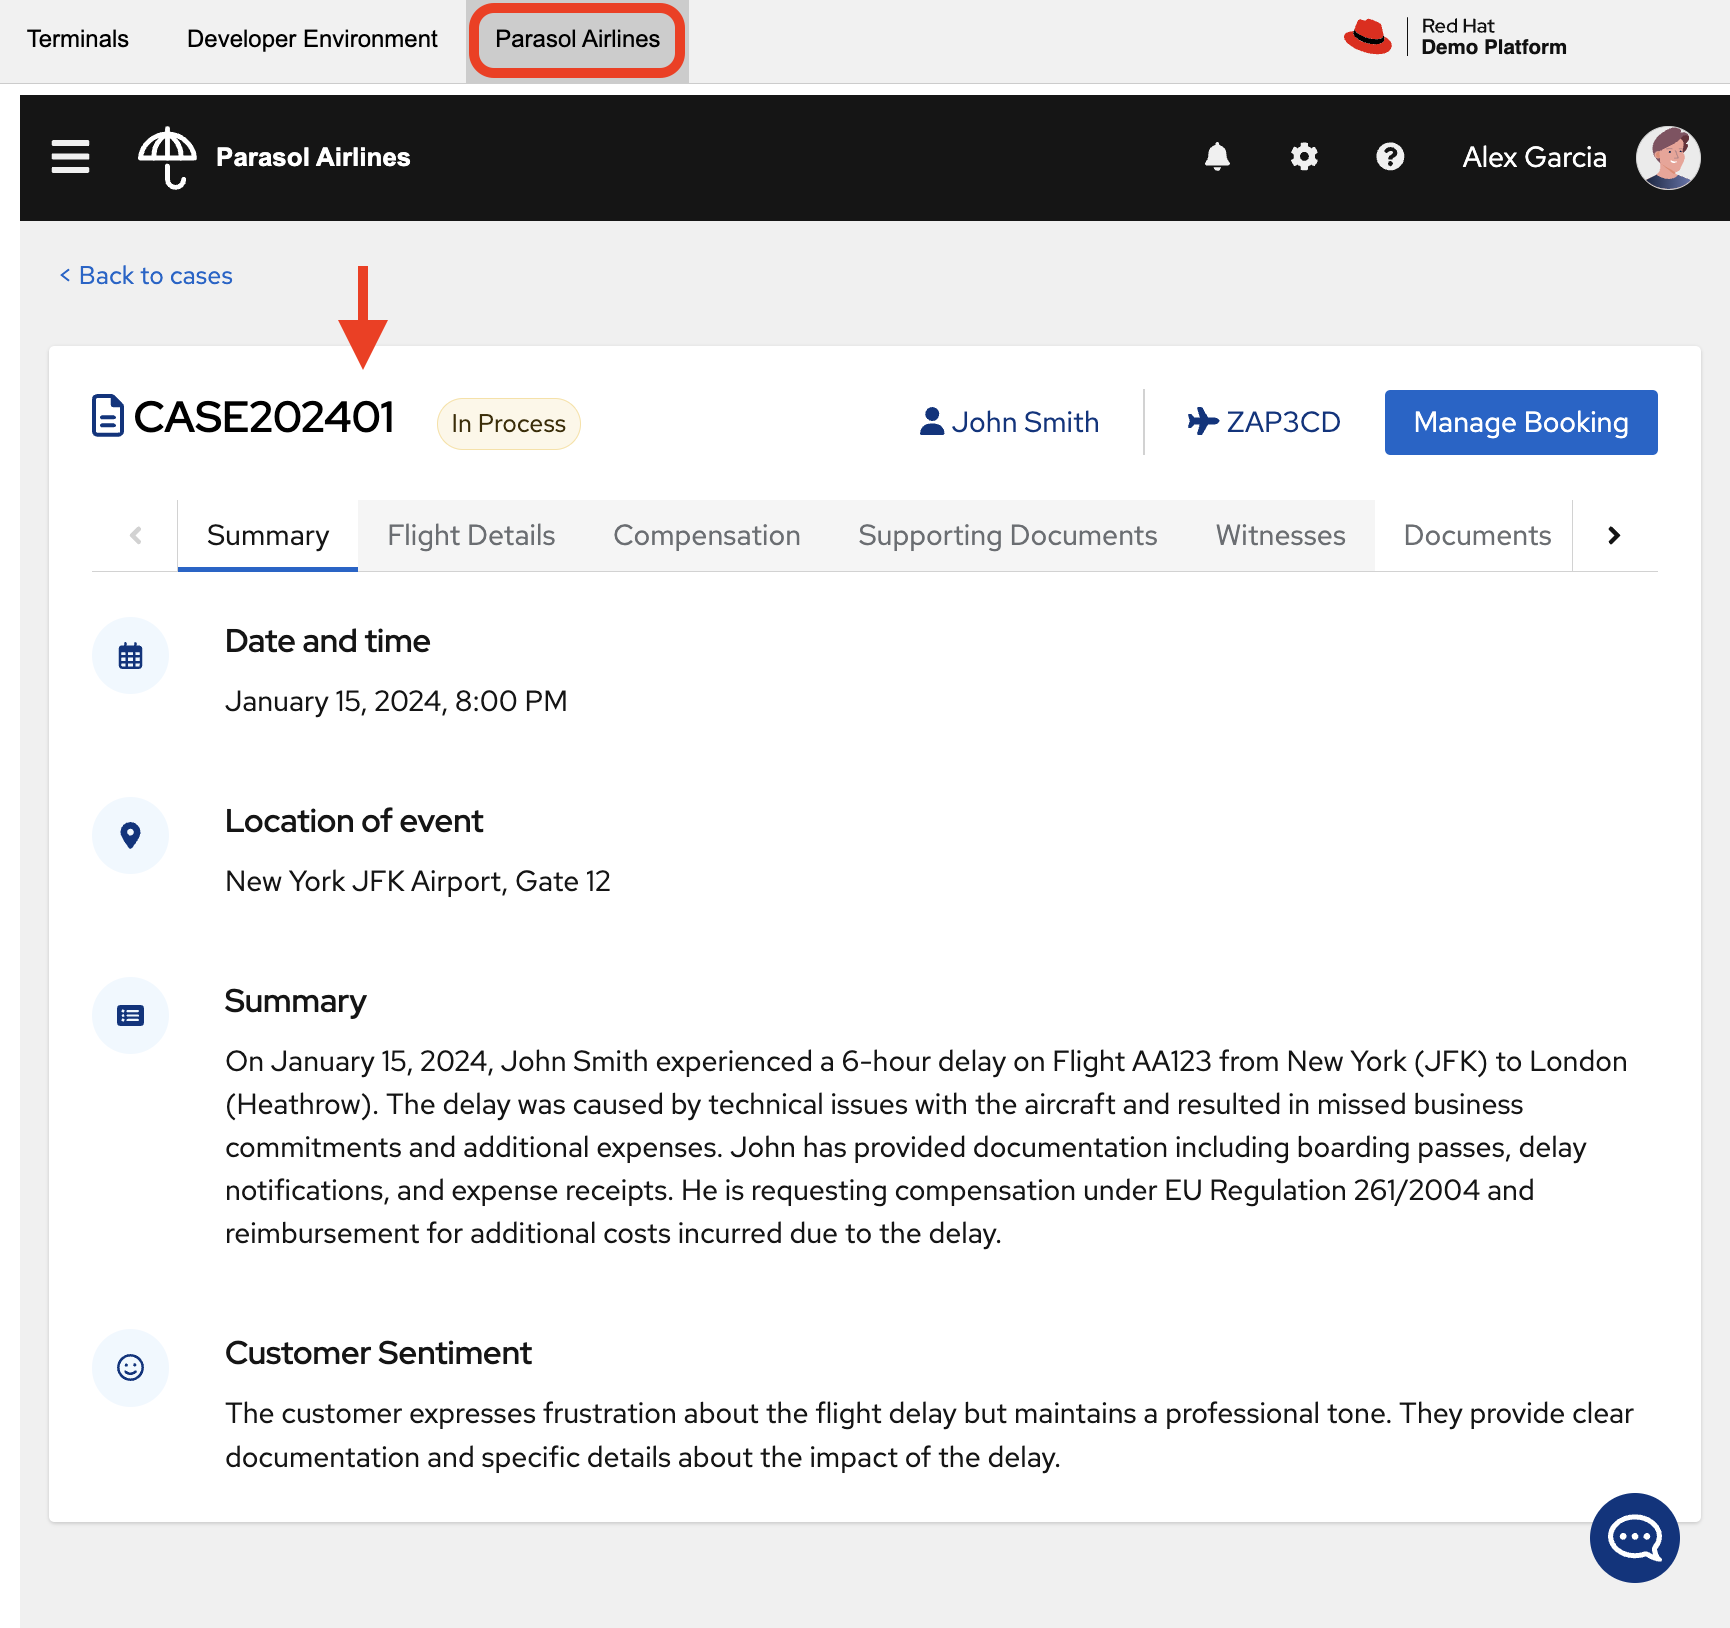1730x1628 pixels.
Task: Go back via Back to cases link
Action: 146,276
